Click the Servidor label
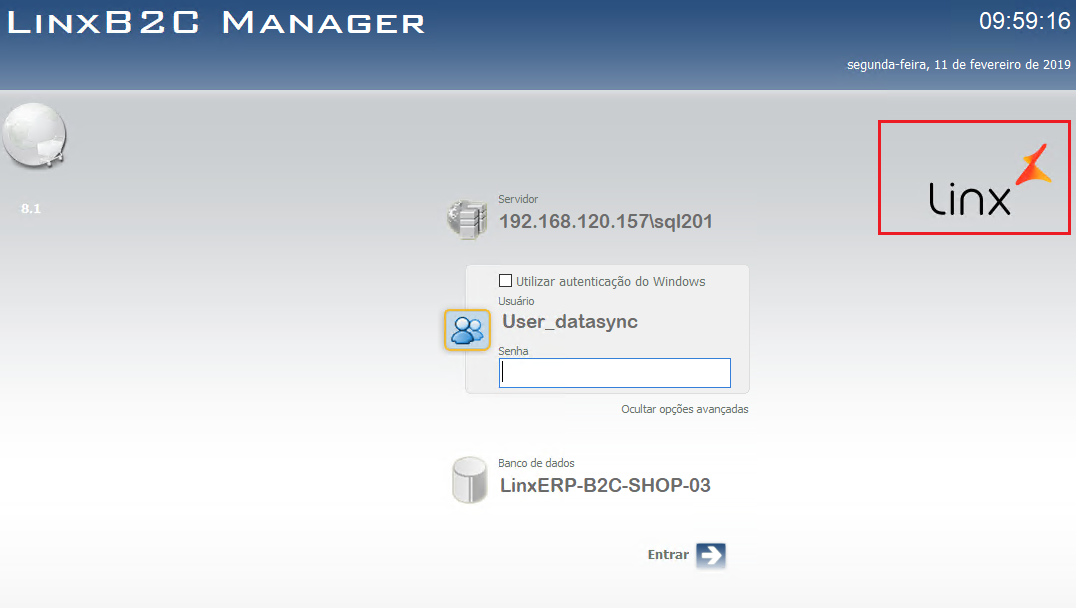This screenshot has height=608, width=1079. point(518,199)
